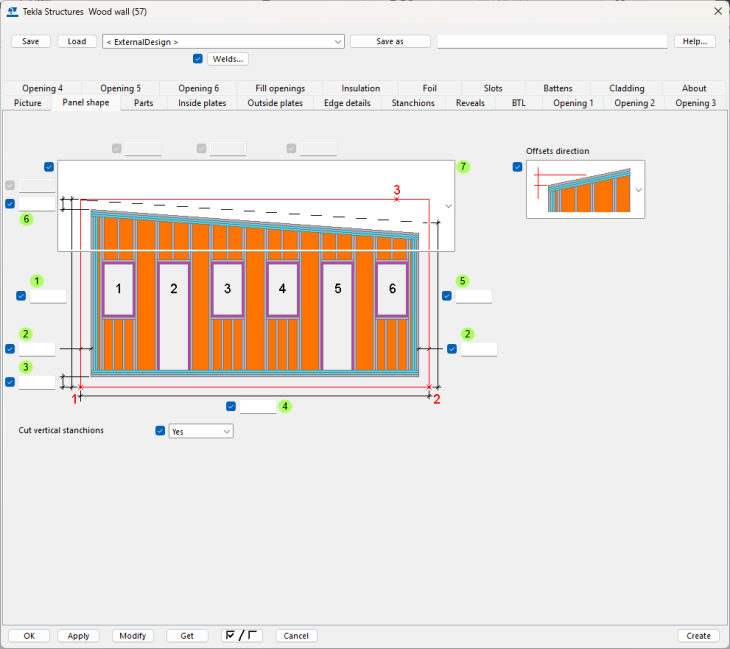Click opening number 1 in wall diagram
This screenshot has width=730, height=649.
(x=118, y=289)
